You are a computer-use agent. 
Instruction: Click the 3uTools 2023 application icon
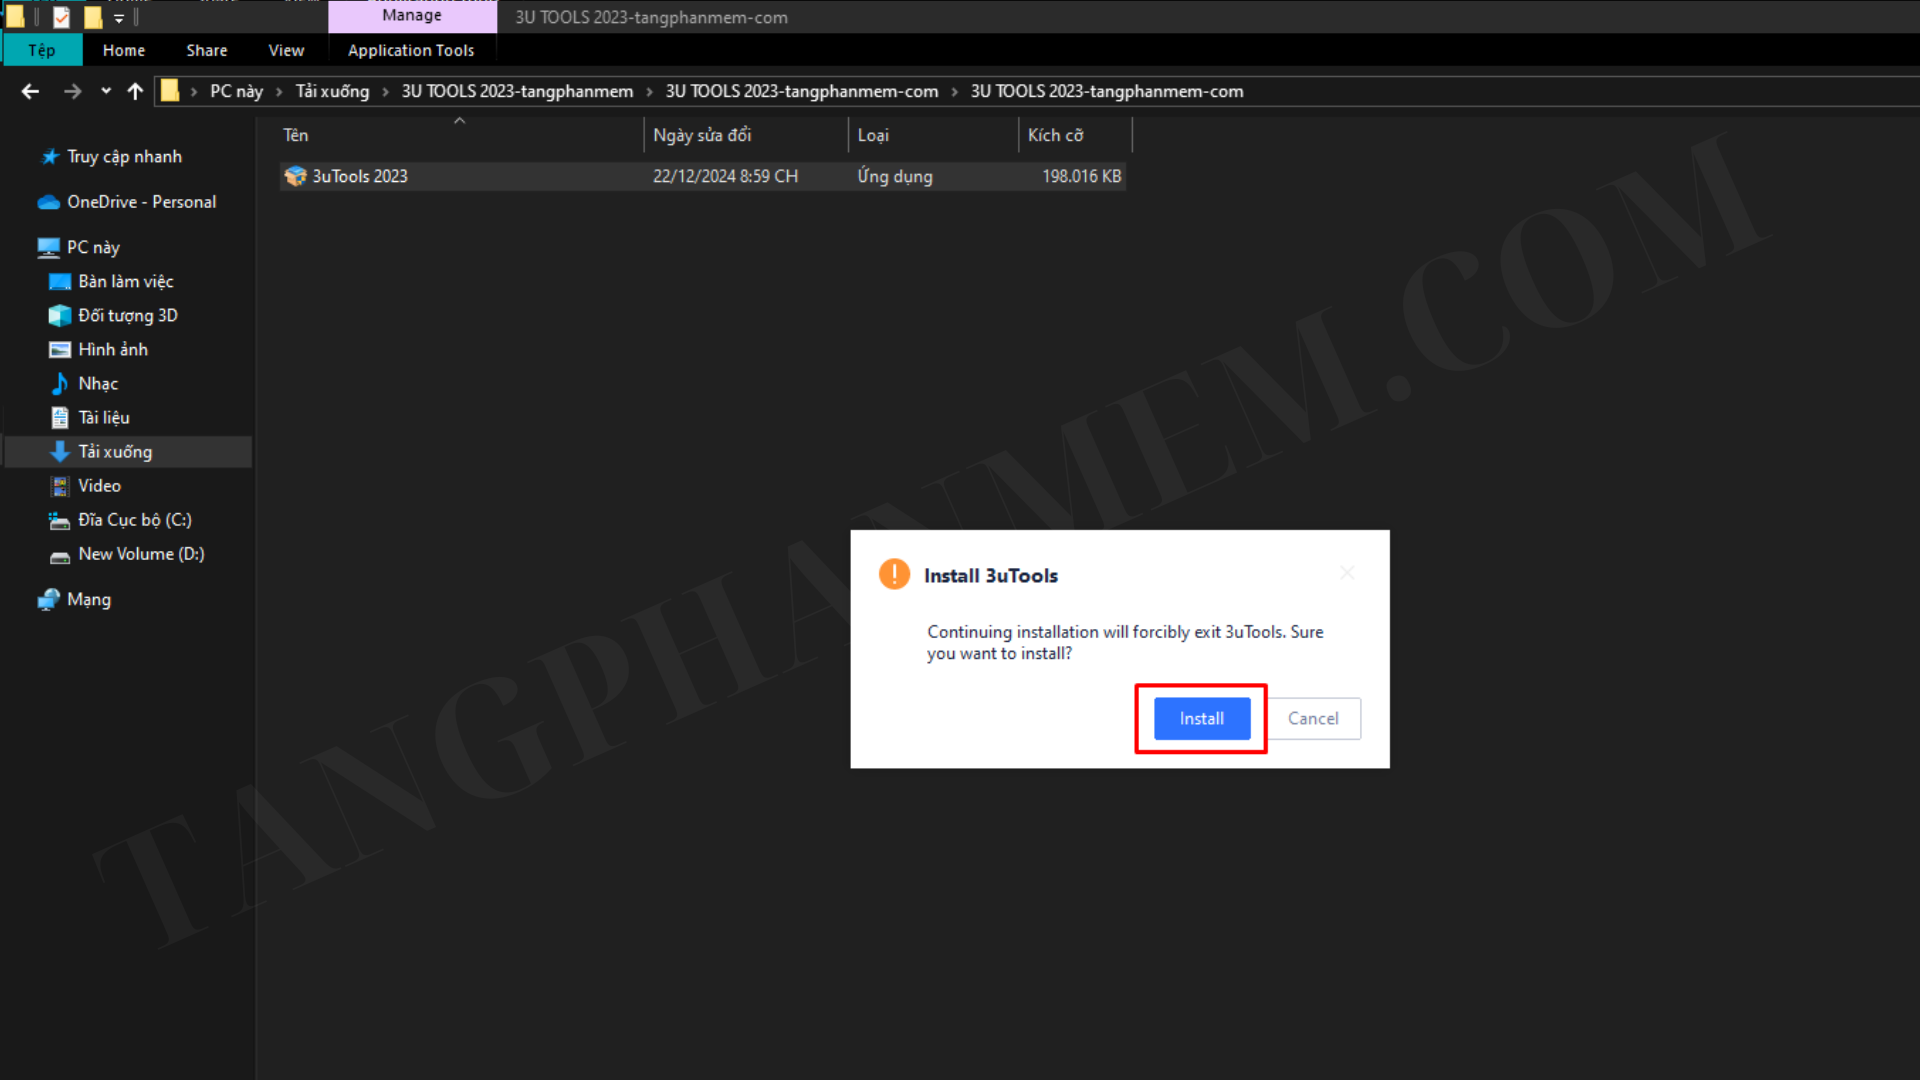click(295, 176)
